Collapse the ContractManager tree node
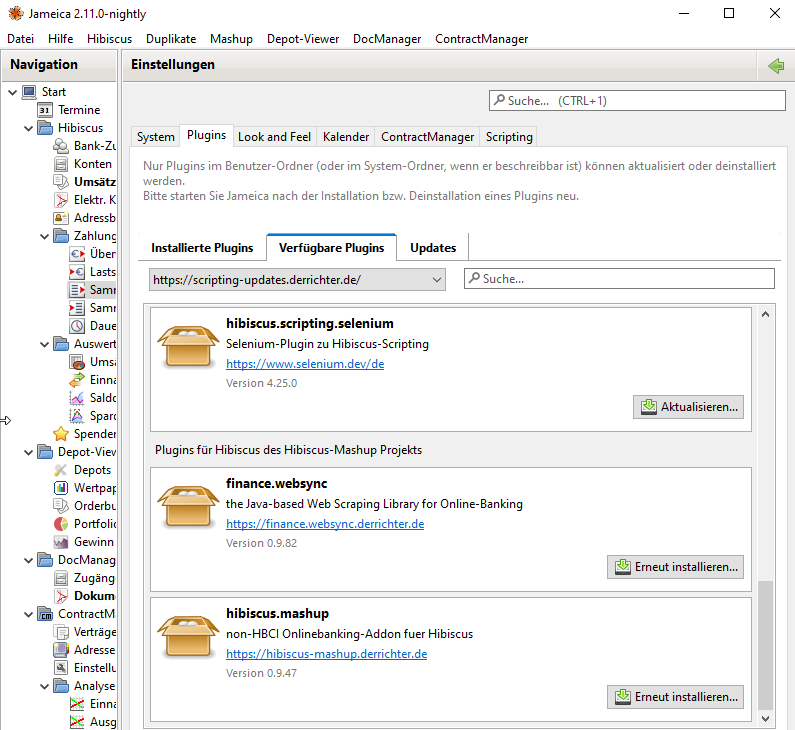795x730 pixels. point(29,614)
